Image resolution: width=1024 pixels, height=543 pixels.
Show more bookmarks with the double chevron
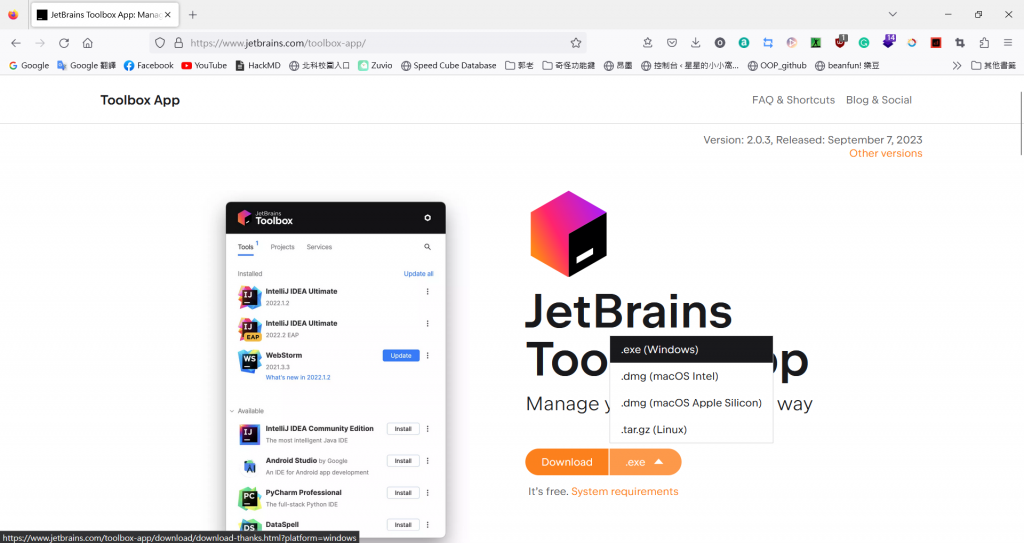click(957, 65)
